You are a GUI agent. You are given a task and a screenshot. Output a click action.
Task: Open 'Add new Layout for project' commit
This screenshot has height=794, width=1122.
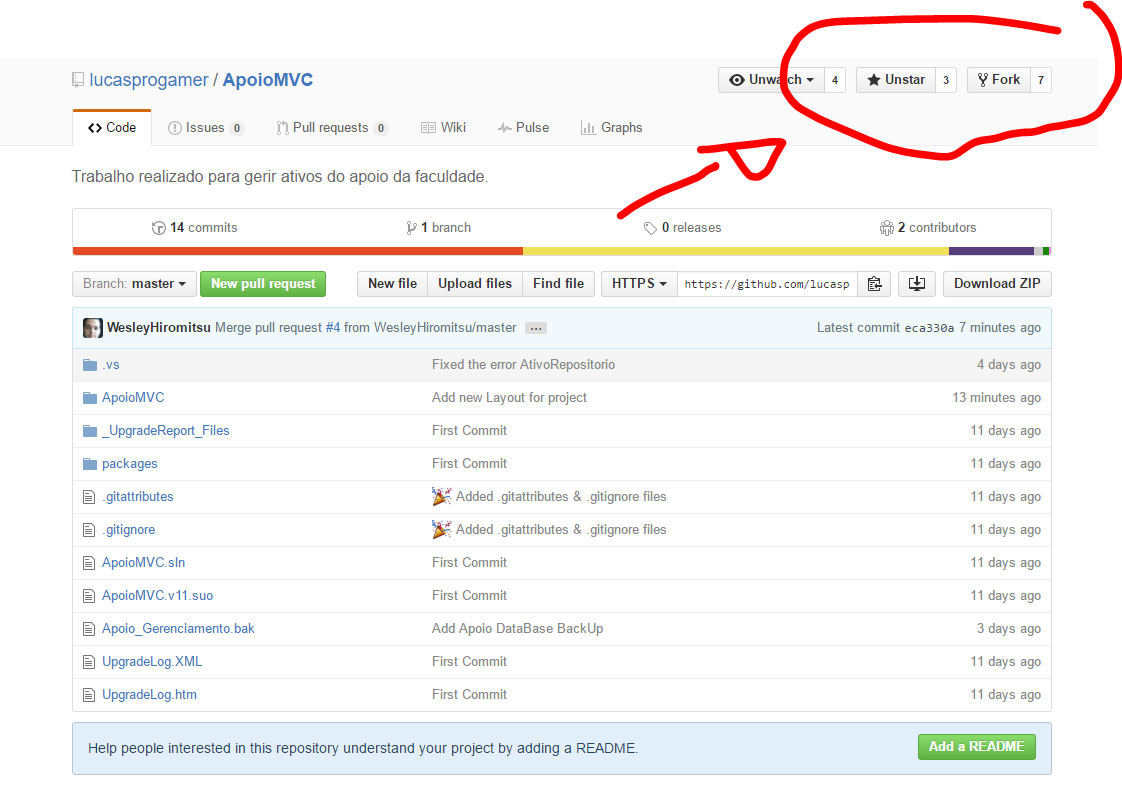click(509, 398)
